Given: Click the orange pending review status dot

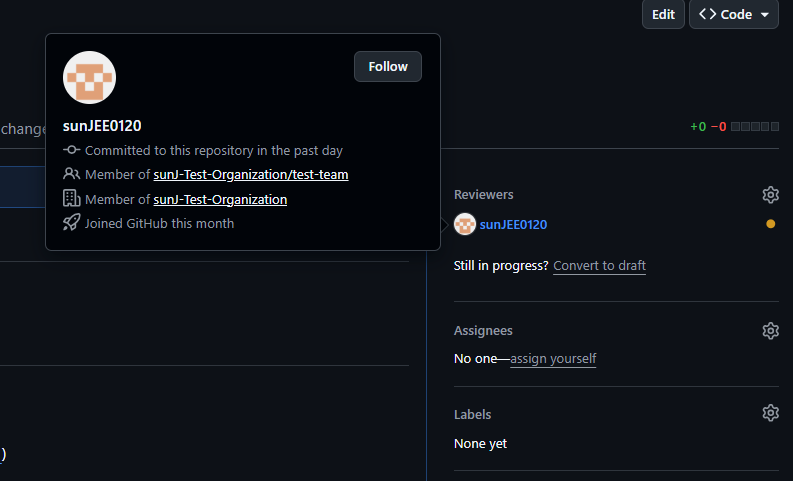Looking at the screenshot, I should (x=770, y=224).
